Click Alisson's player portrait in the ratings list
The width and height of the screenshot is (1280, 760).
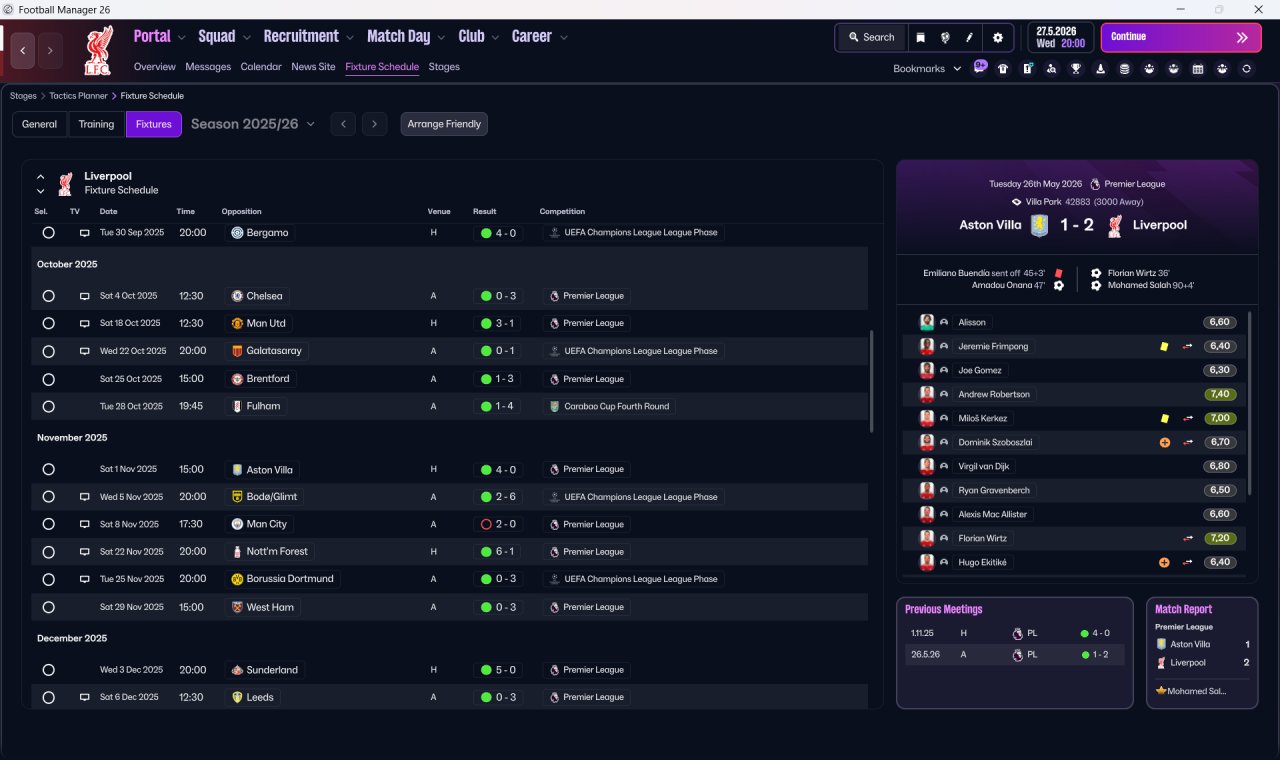pyautogui.click(x=927, y=322)
